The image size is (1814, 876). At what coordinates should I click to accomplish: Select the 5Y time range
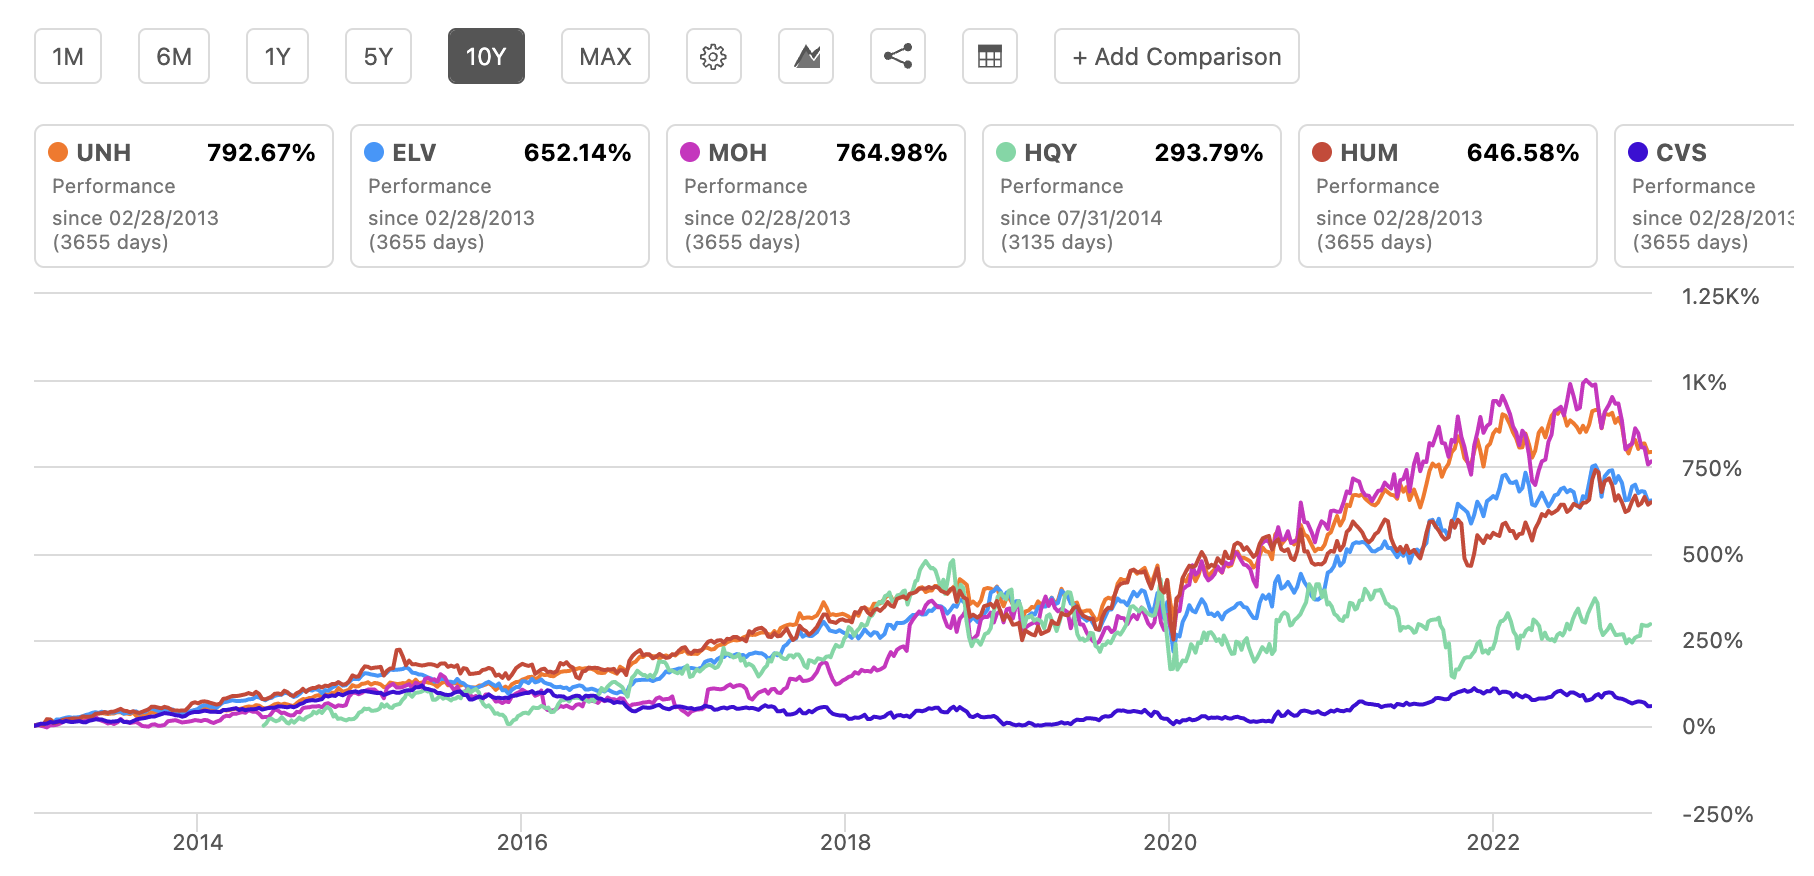click(x=378, y=56)
